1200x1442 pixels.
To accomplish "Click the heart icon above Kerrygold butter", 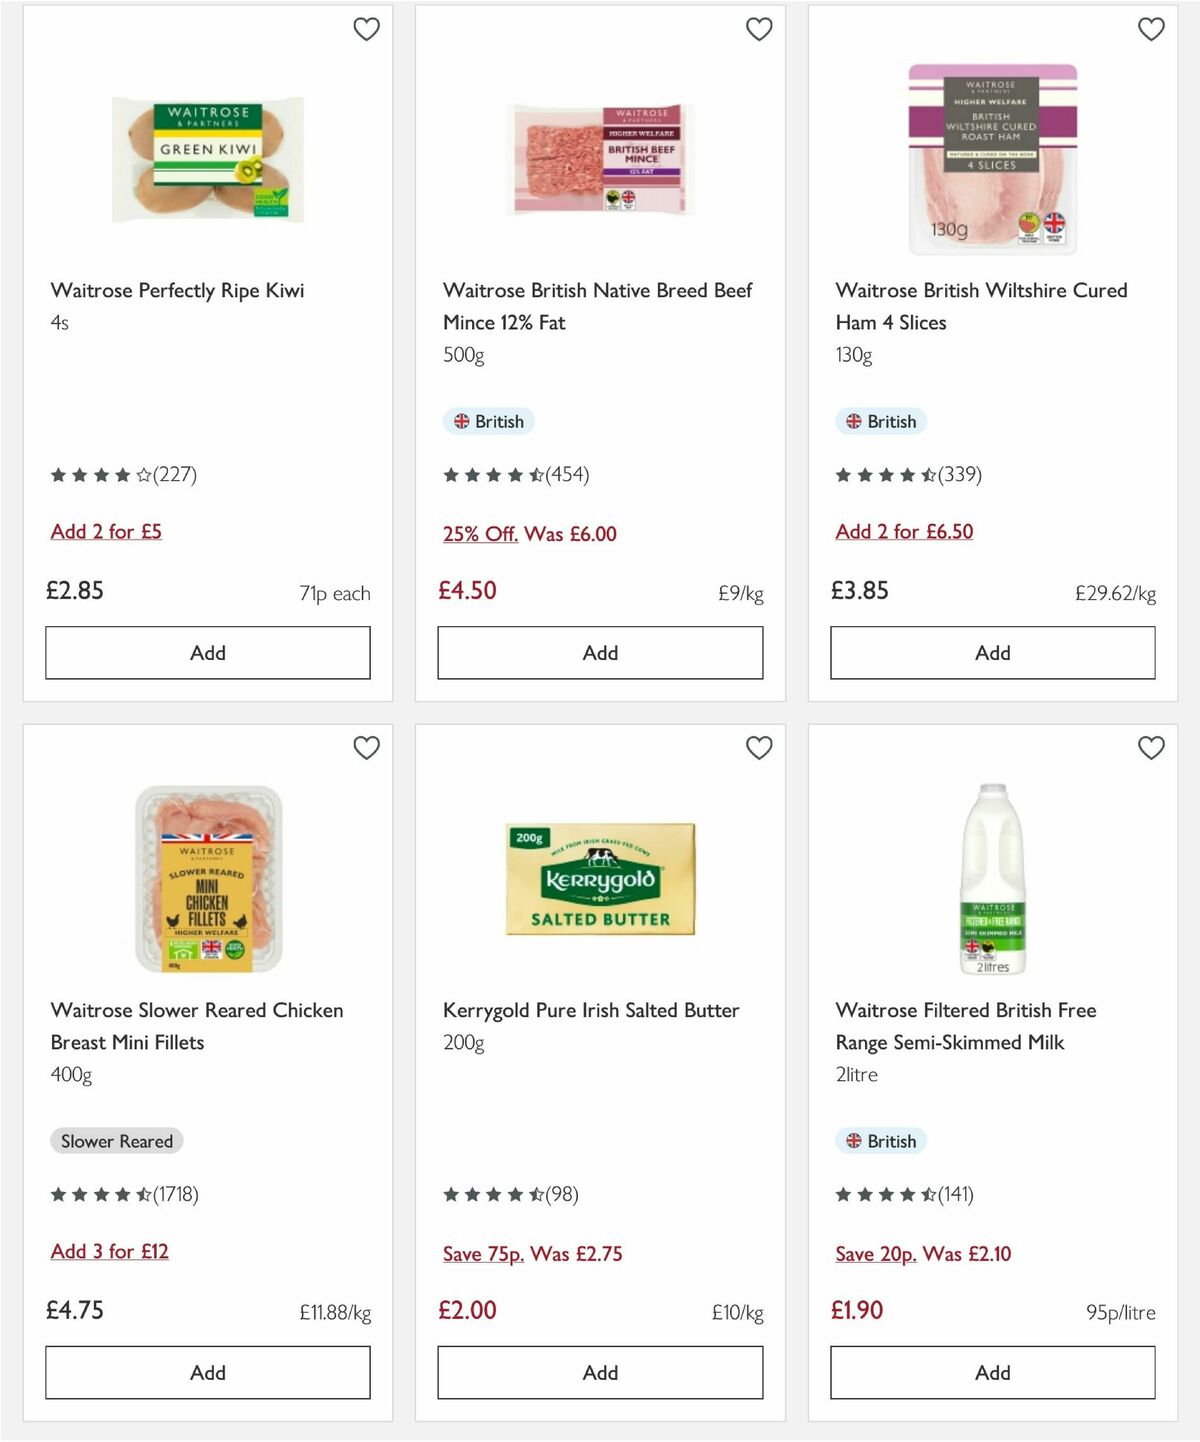I will pyautogui.click(x=759, y=747).
